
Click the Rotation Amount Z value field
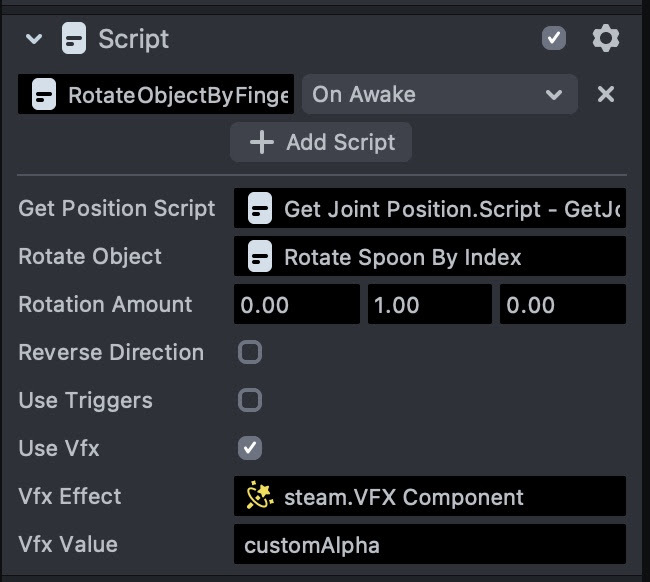pos(562,305)
